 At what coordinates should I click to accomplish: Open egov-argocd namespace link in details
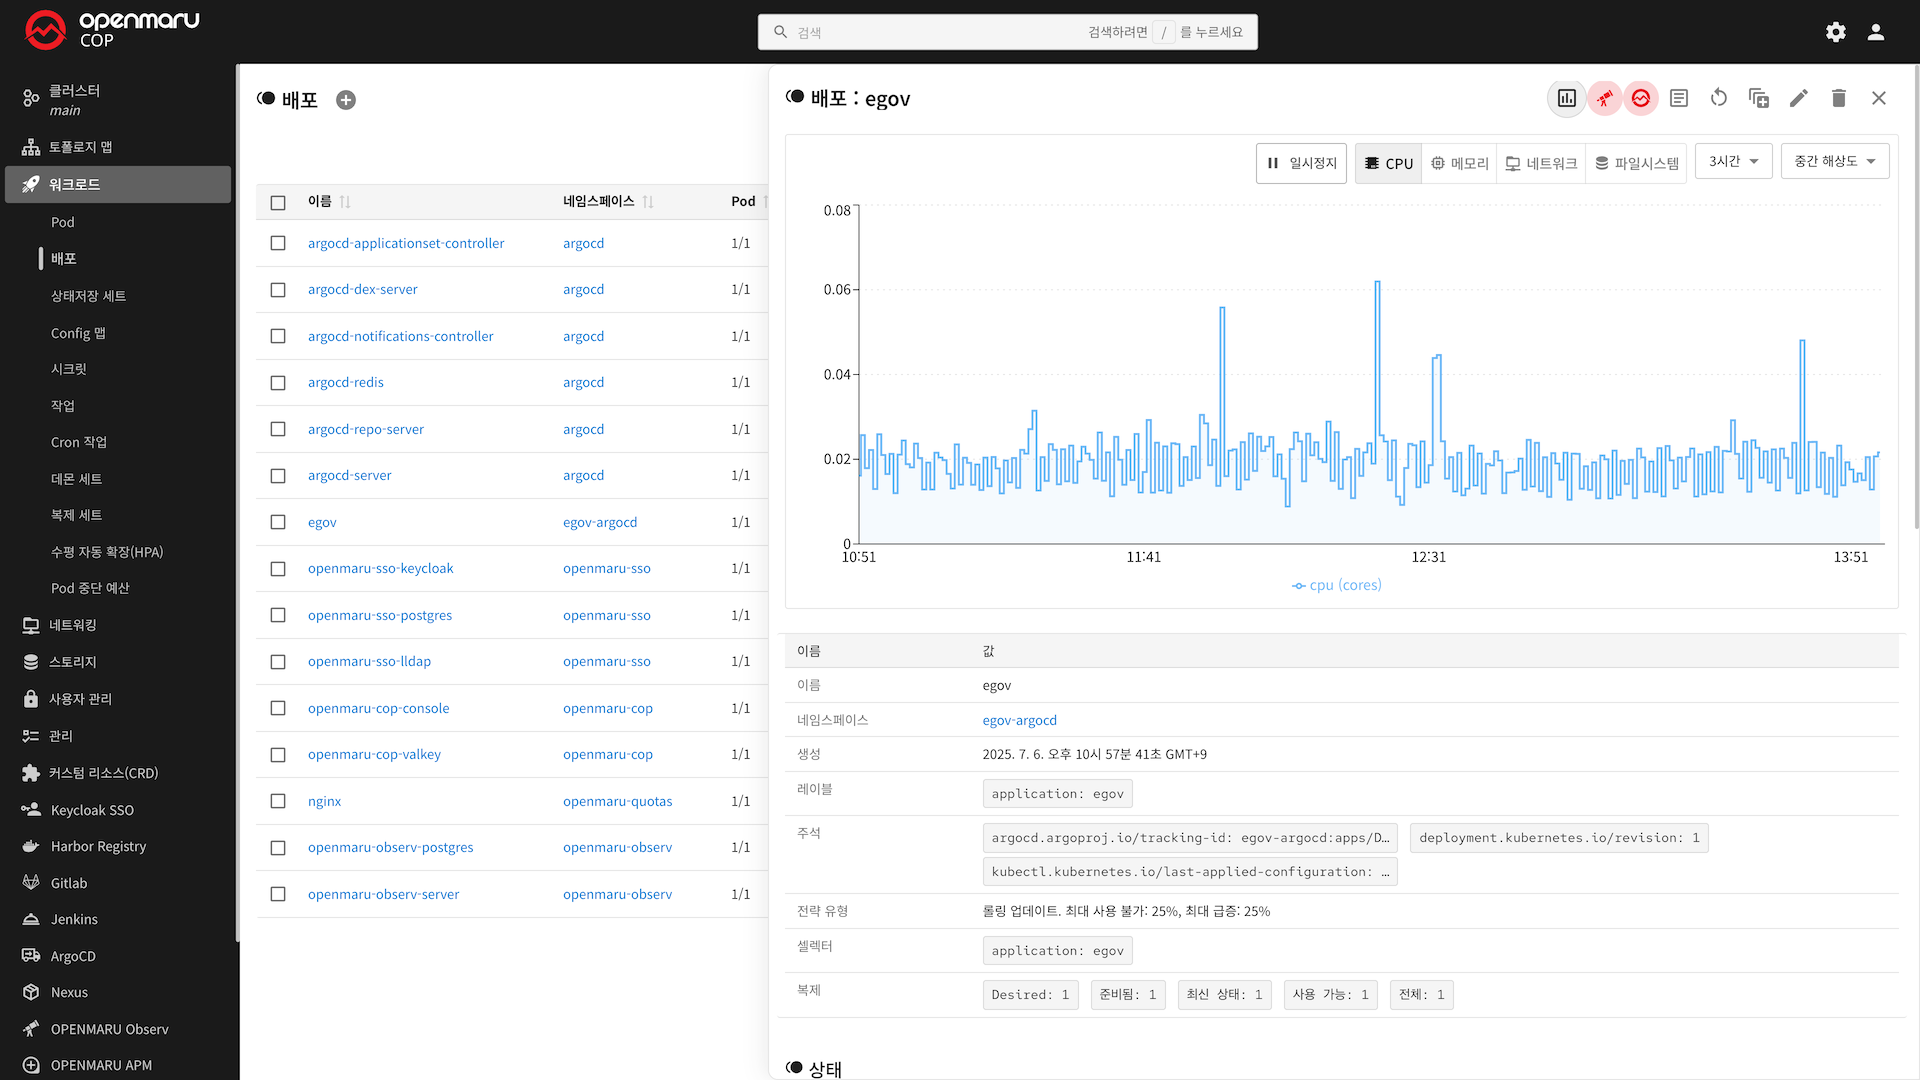[x=1019, y=720]
